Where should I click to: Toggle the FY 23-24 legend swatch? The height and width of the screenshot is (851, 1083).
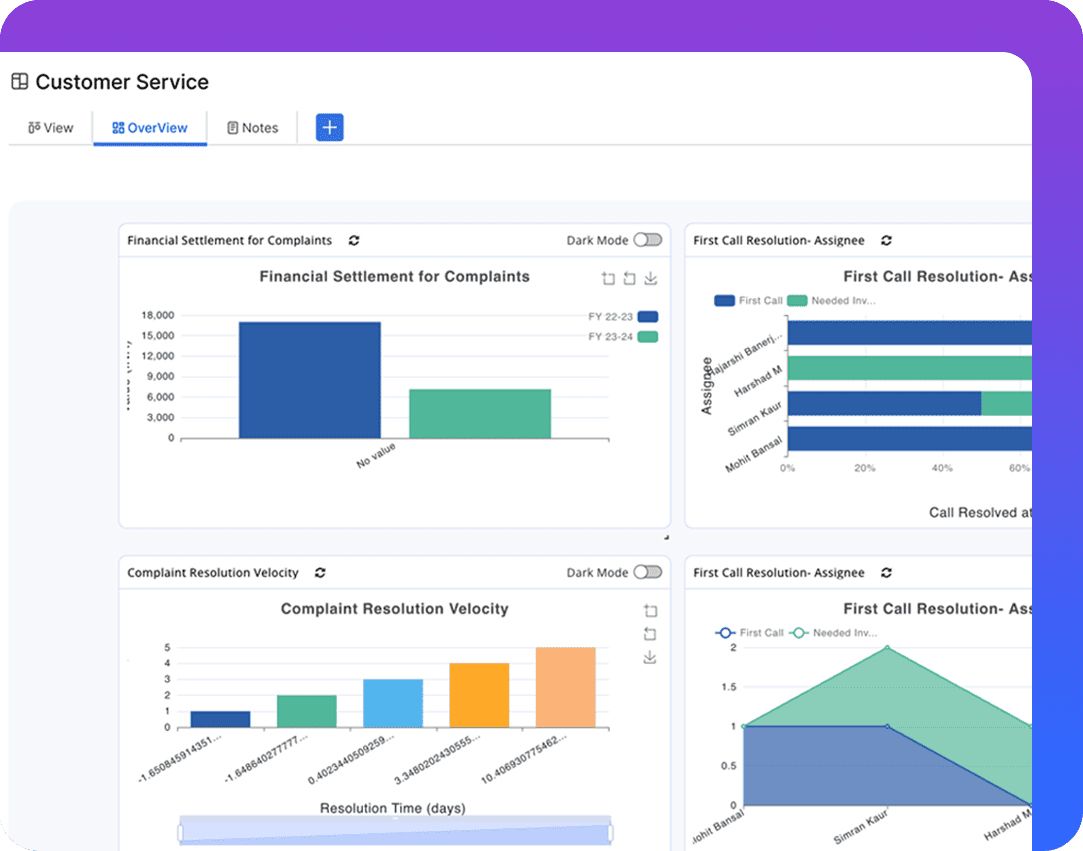(648, 337)
